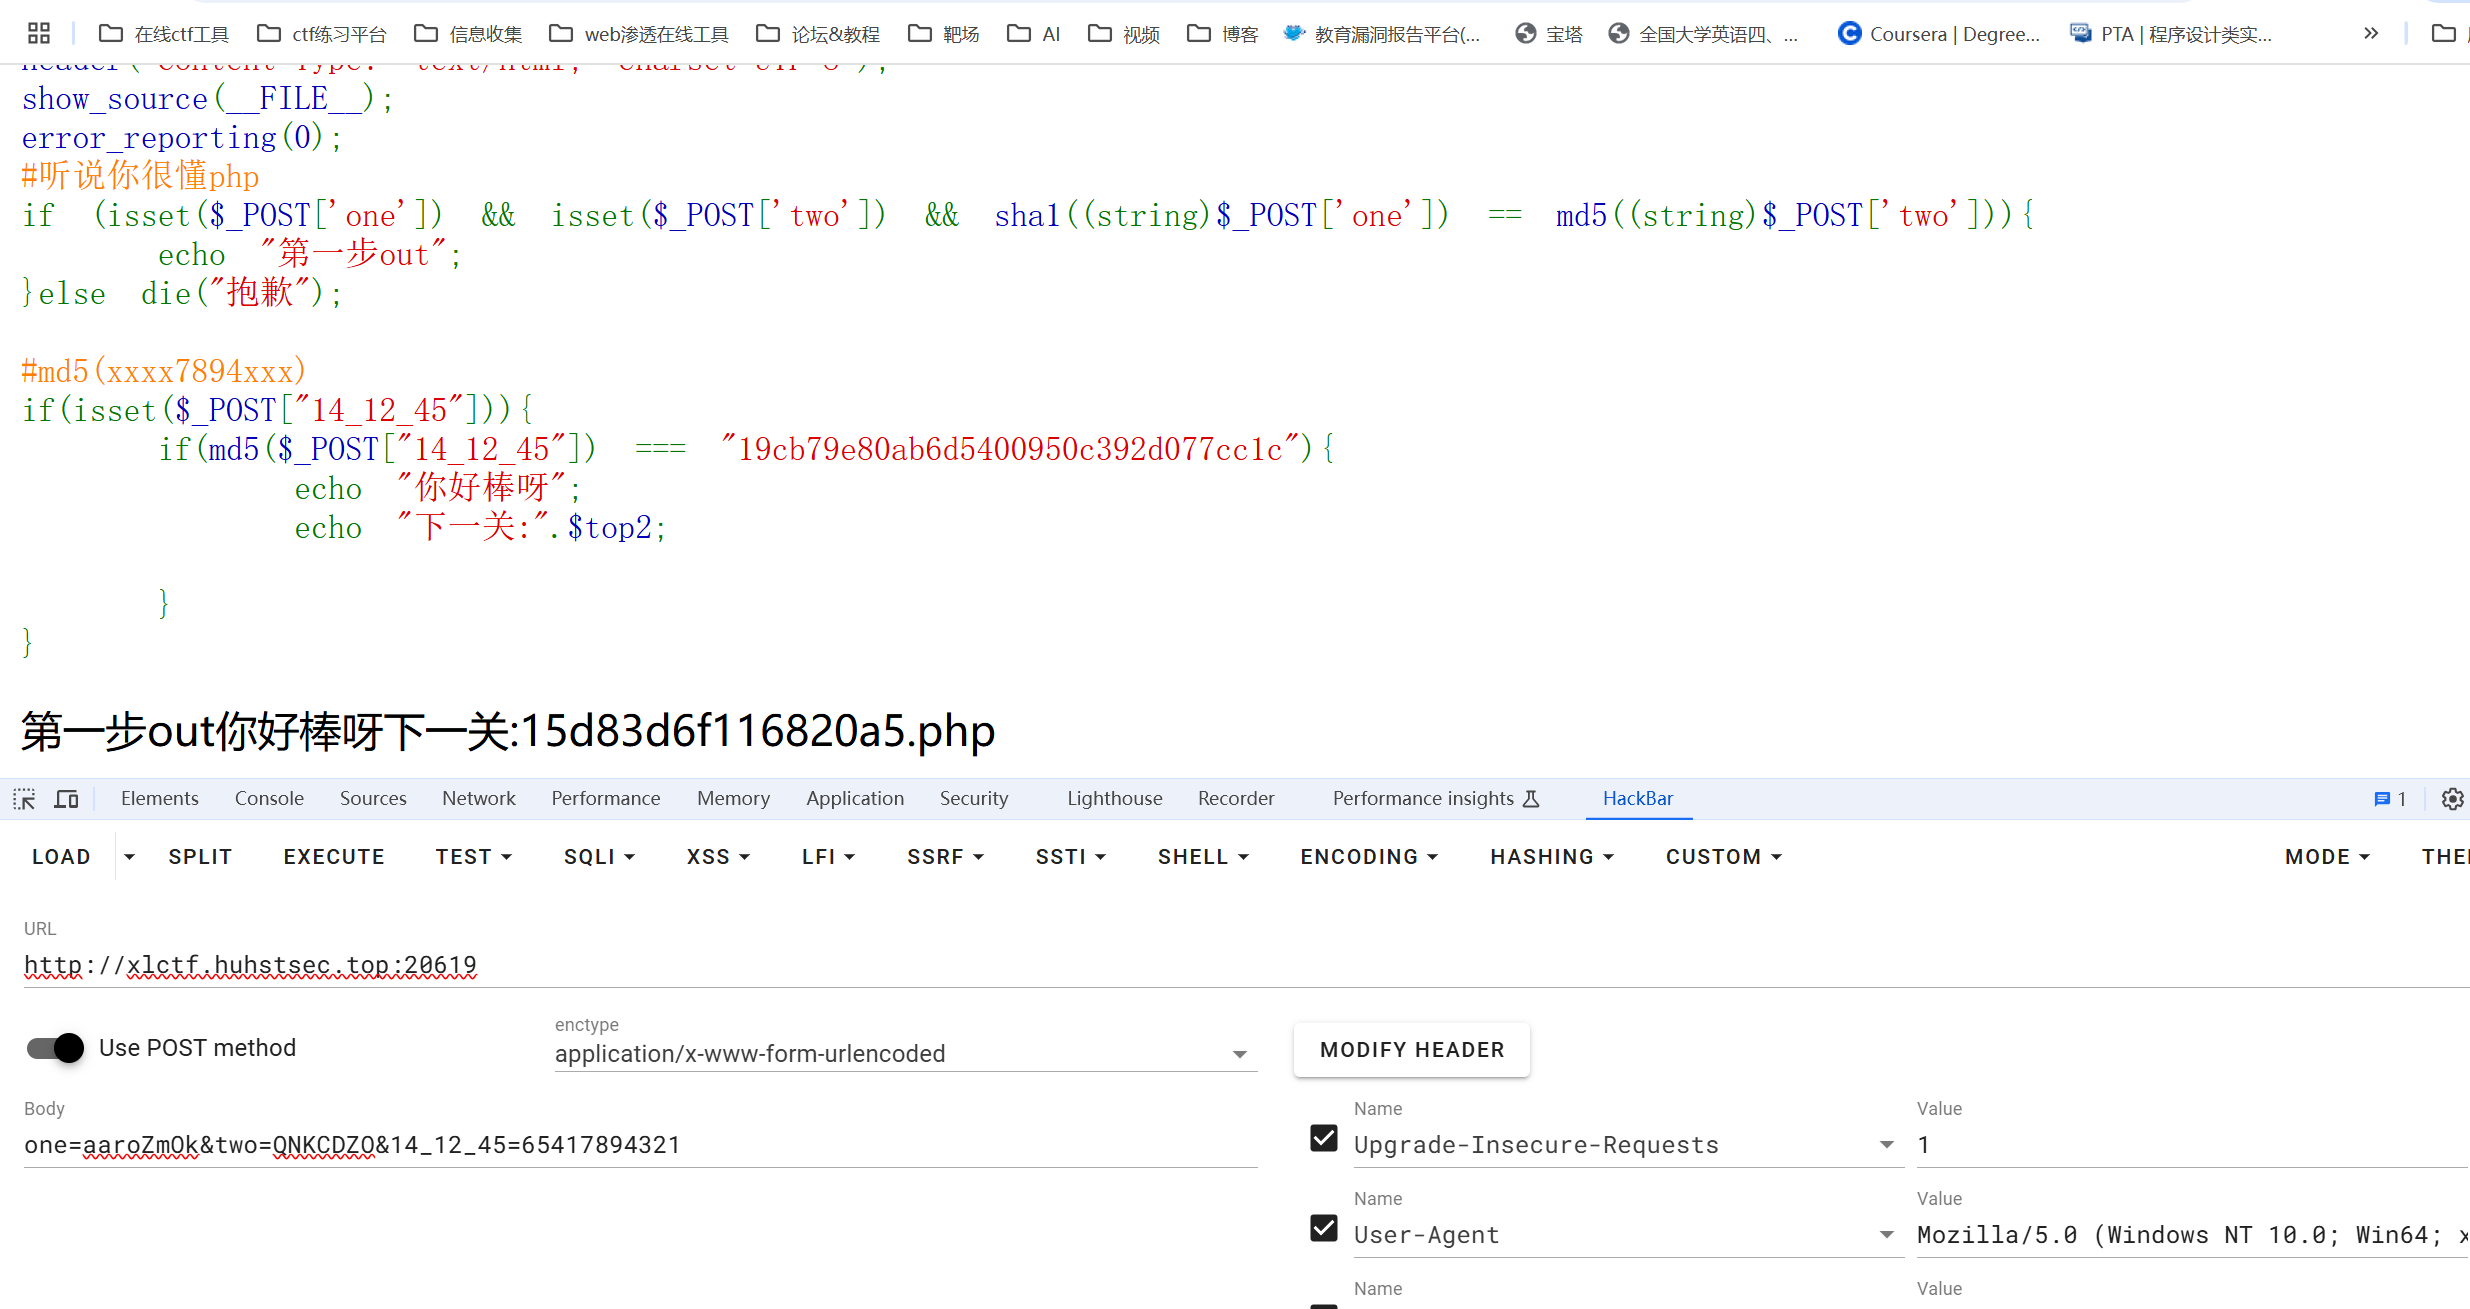The height and width of the screenshot is (1309, 2470).
Task: Switch to the Network tab
Action: pos(479,798)
